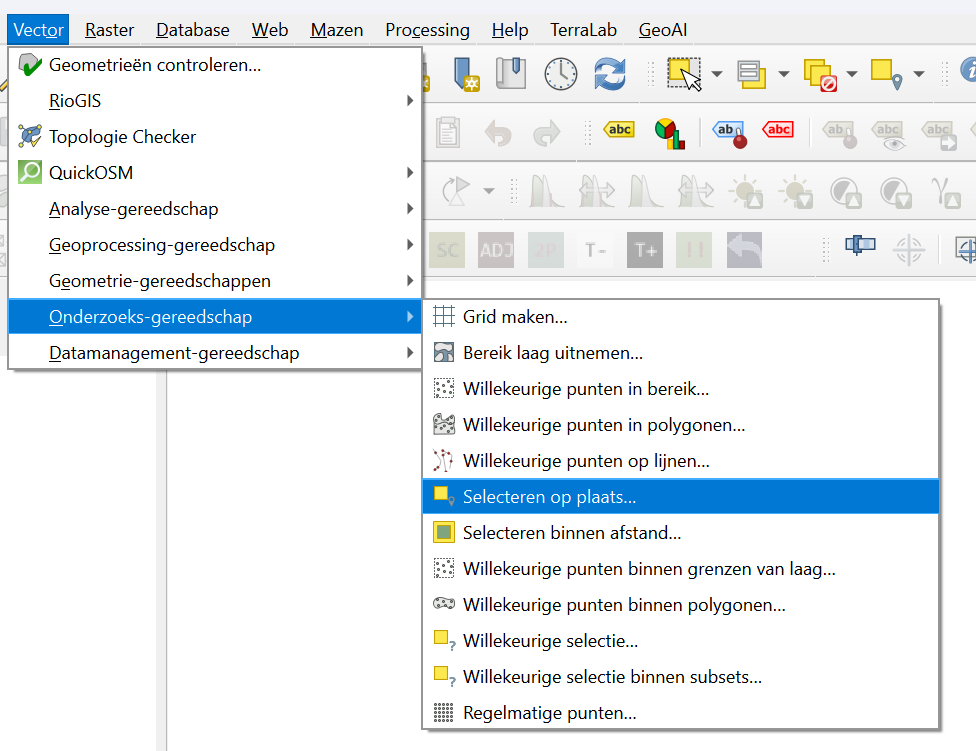976x751 pixels.
Task: Click the redo arrow icon
Action: (547, 133)
